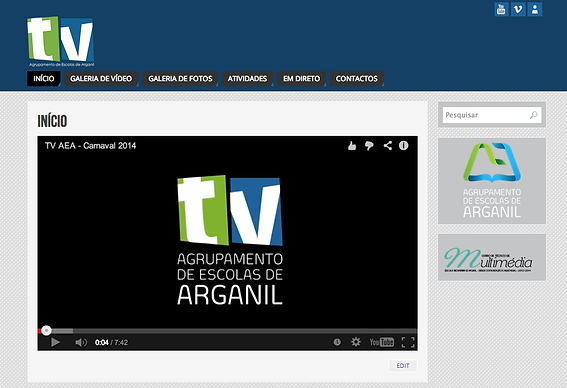Click the TV Agrupamento de Escolas logo
The image size is (567, 388).
(61, 42)
